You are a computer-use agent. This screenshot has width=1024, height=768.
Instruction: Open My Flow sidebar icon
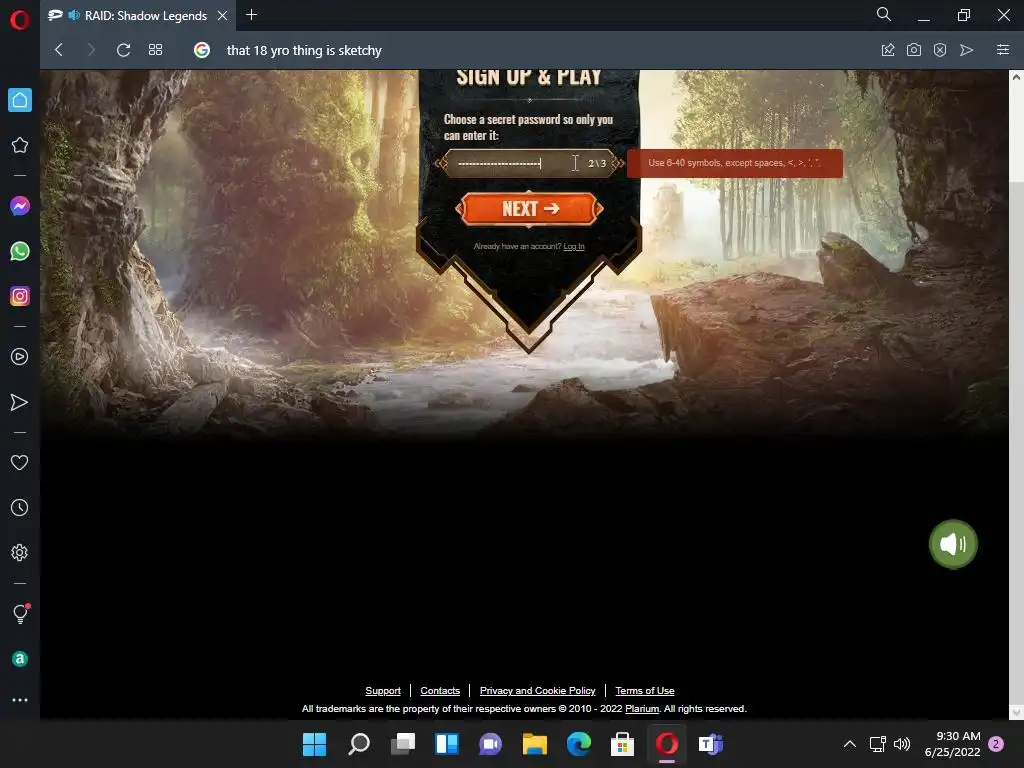tap(20, 402)
